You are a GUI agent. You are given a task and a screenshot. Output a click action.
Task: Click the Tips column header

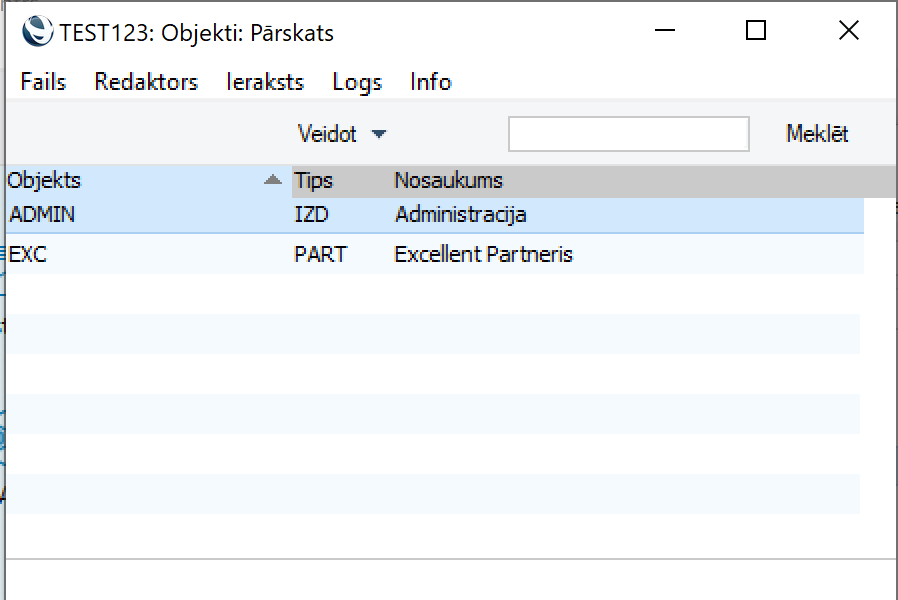[313, 181]
